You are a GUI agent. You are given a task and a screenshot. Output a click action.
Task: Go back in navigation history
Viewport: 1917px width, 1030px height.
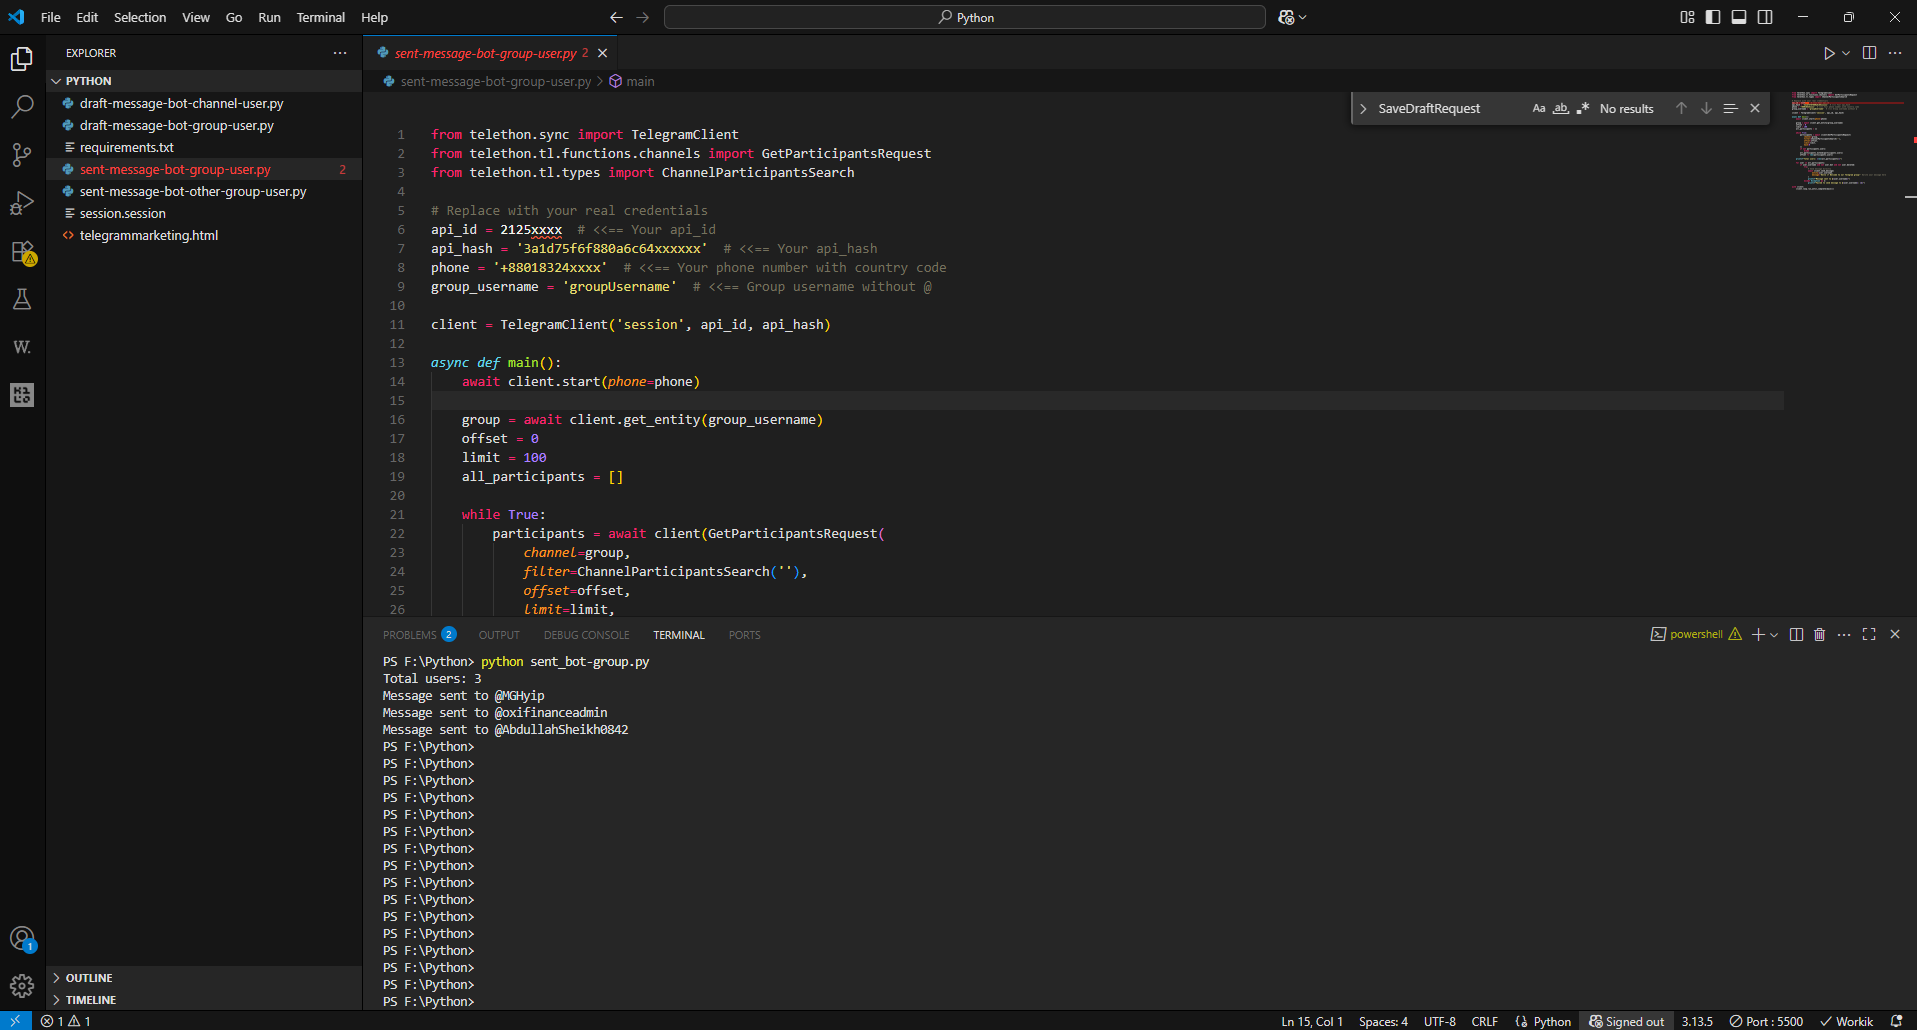point(616,17)
